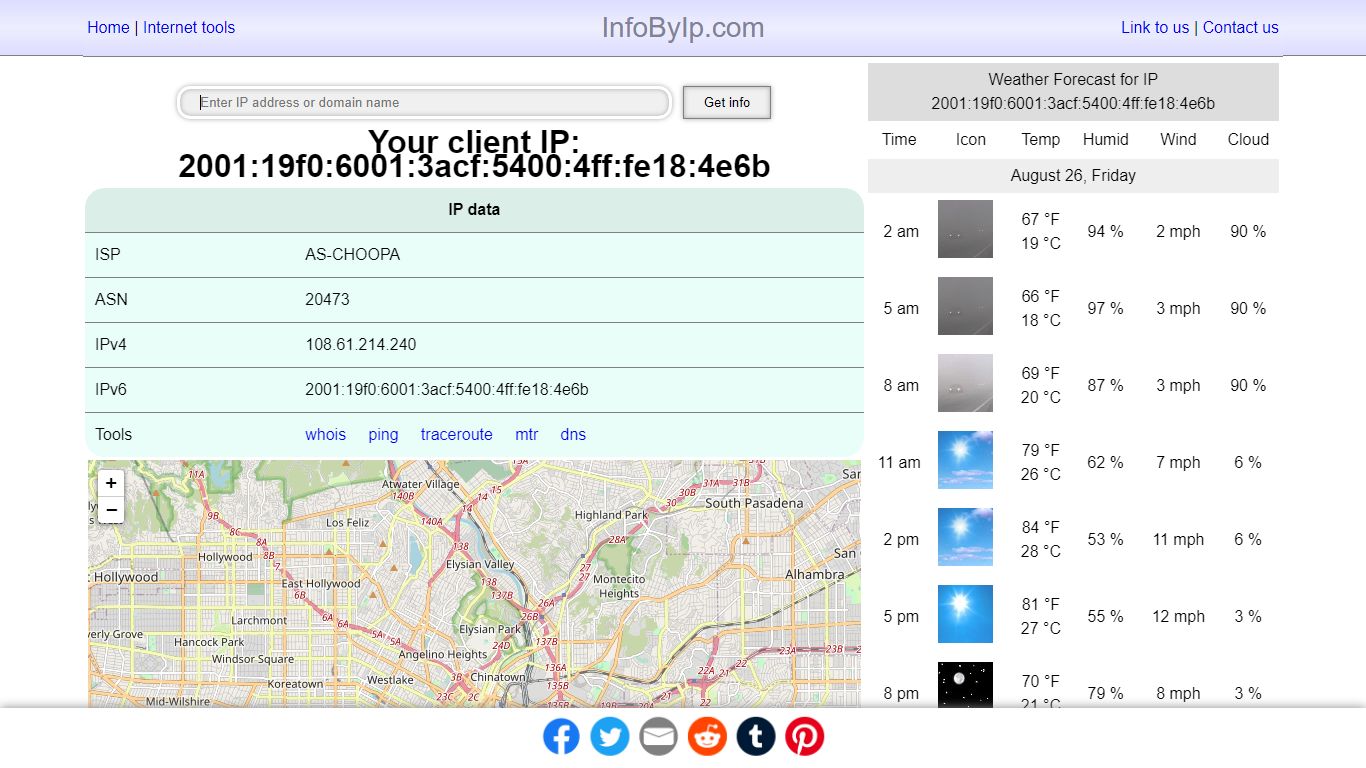Share page on Pinterest
Viewport: 1366px width, 768px height.
tap(805, 737)
